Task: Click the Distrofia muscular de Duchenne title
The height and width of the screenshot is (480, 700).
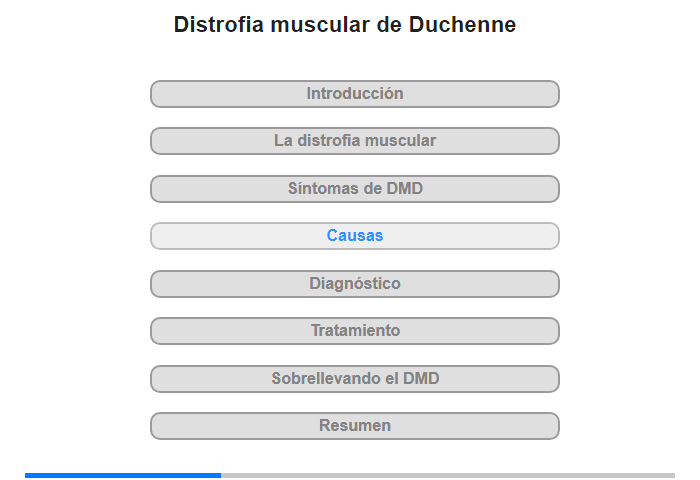Action: click(x=345, y=25)
